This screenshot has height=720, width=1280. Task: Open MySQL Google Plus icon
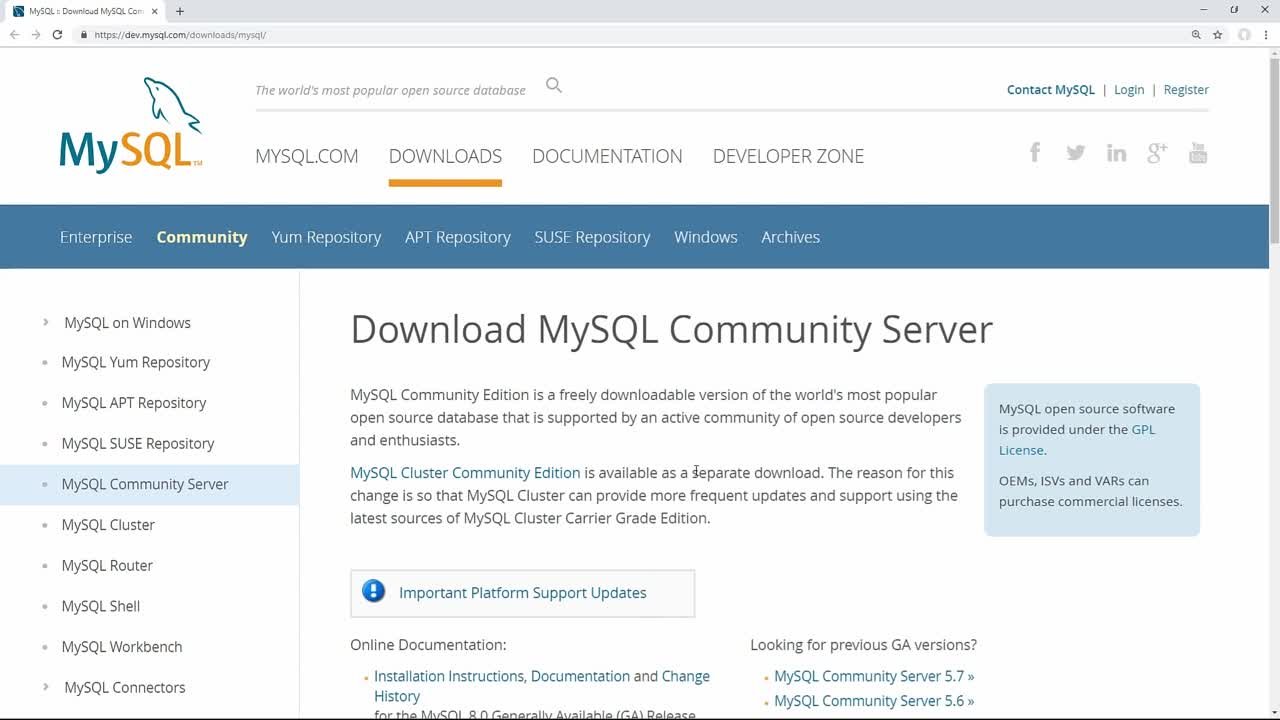coord(1157,153)
